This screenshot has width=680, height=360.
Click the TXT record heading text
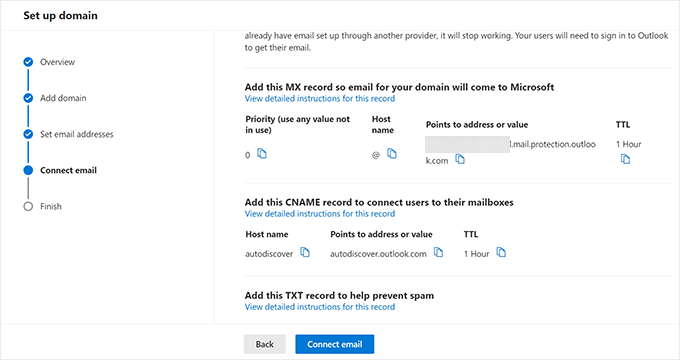pos(339,296)
